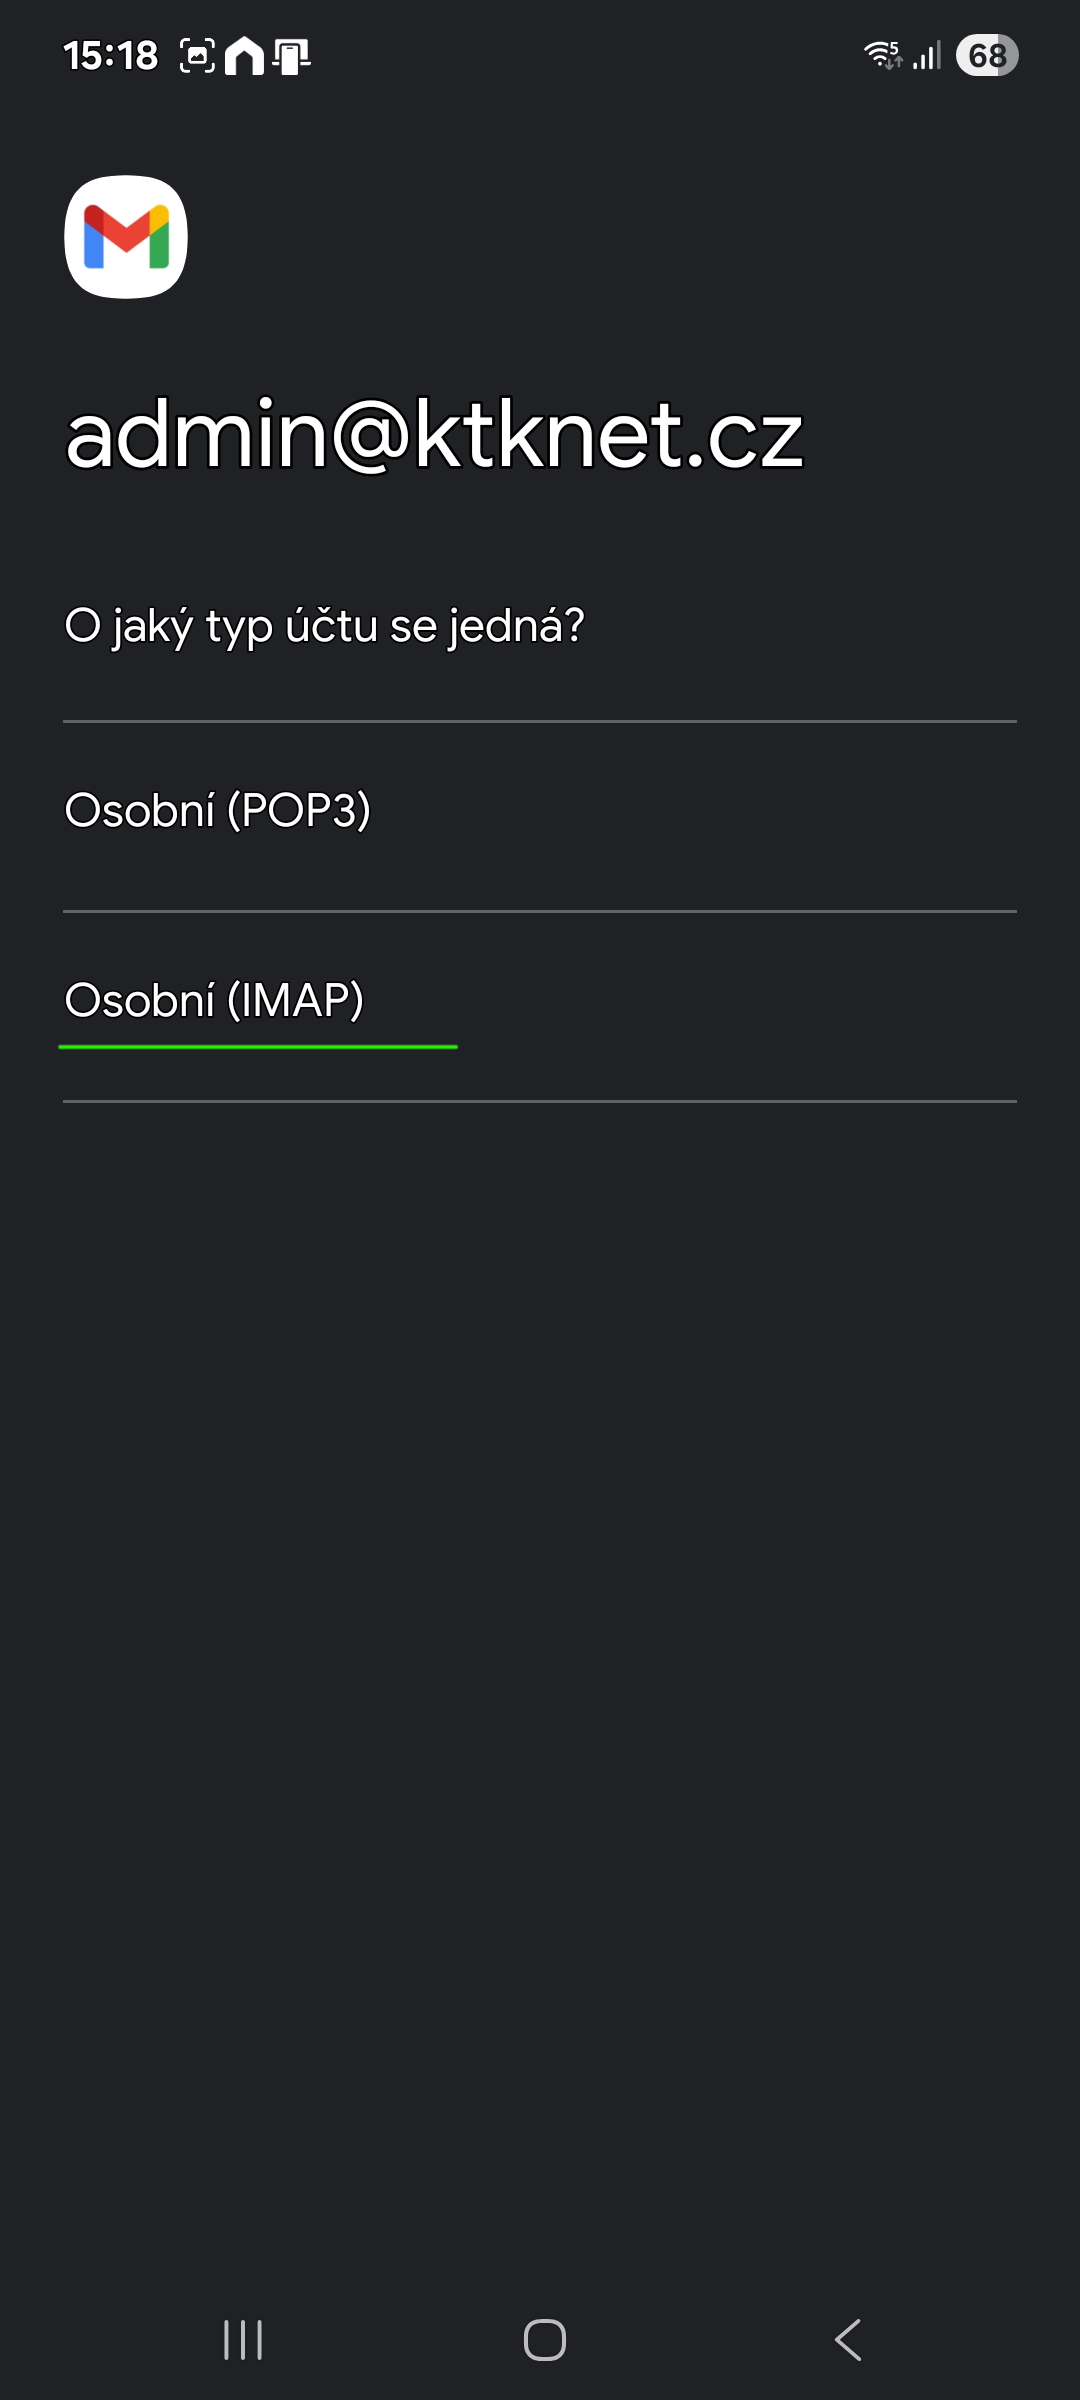Tap the screenshot capture status icon
1080x2400 pixels.
(197, 56)
